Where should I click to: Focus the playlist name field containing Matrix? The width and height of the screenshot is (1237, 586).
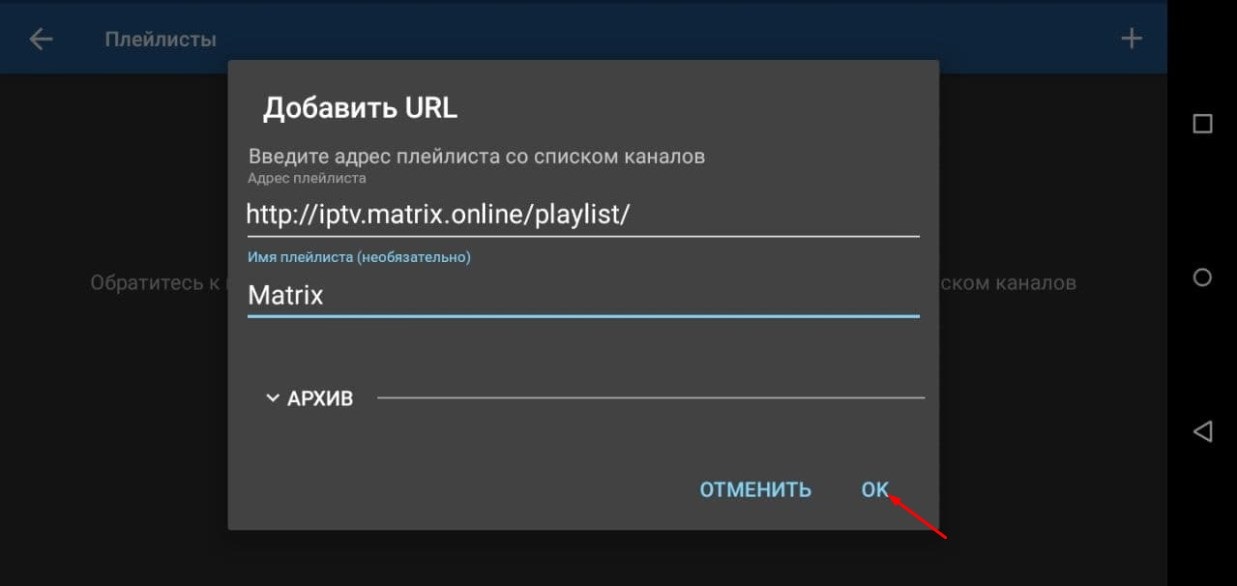583,295
